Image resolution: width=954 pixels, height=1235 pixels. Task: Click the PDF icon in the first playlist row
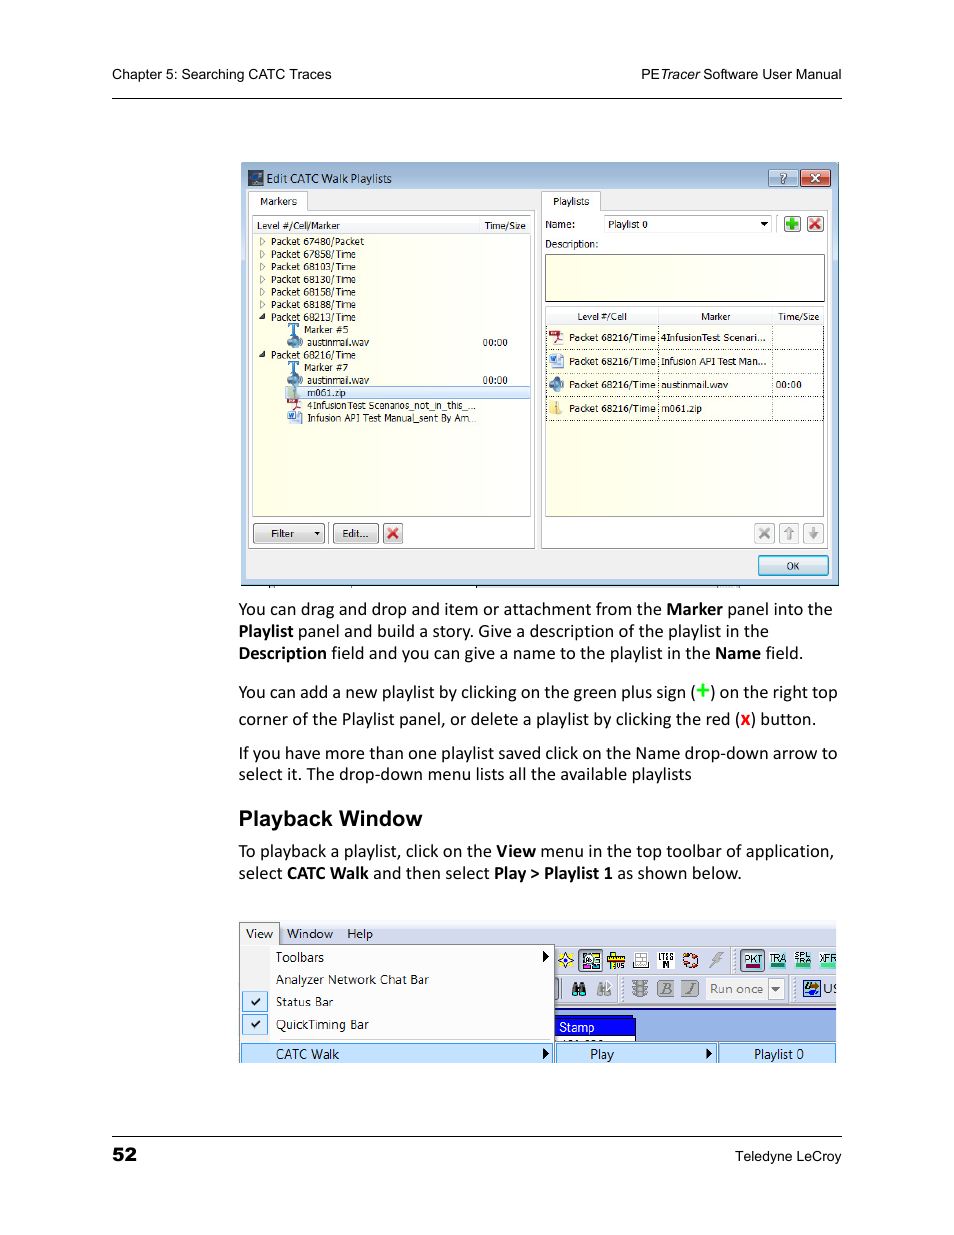point(556,338)
